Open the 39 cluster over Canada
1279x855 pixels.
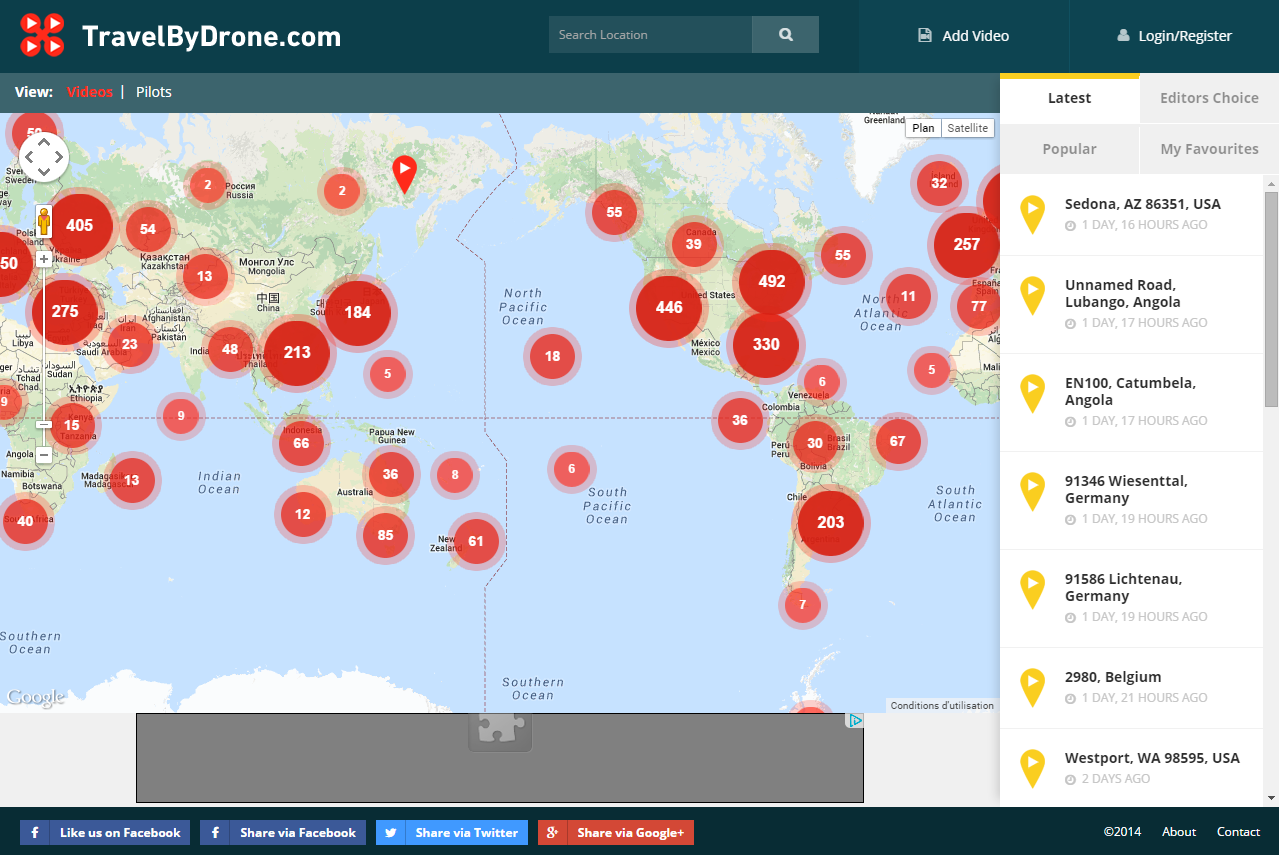point(694,244)
